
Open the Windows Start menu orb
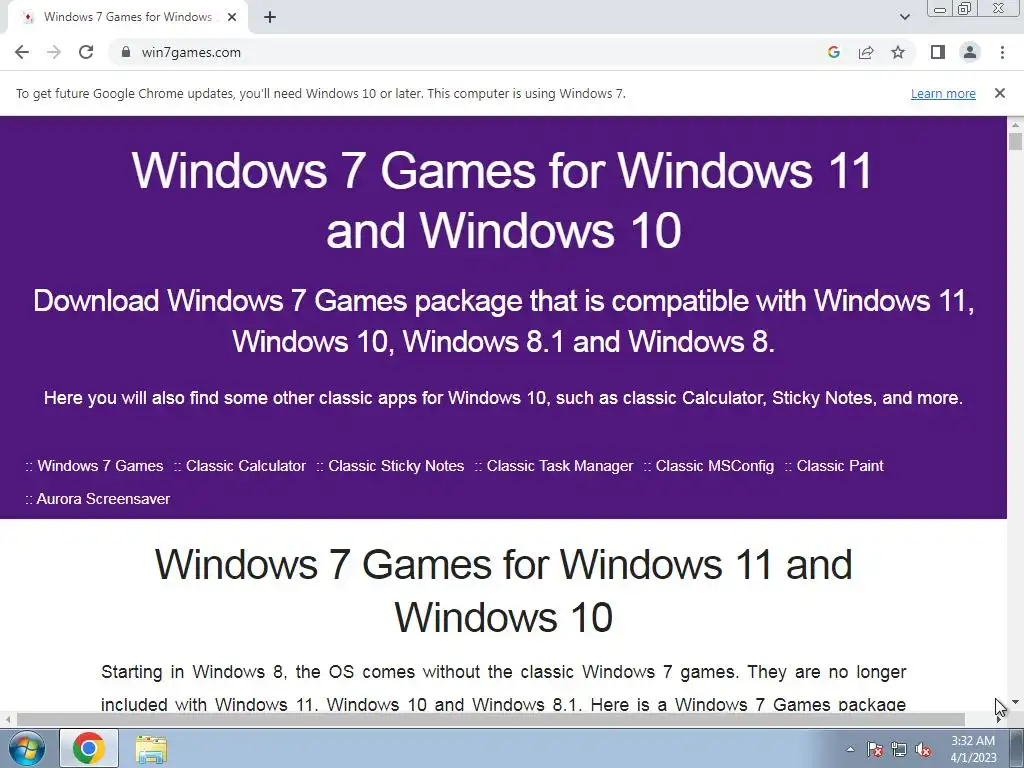point(27,748)
